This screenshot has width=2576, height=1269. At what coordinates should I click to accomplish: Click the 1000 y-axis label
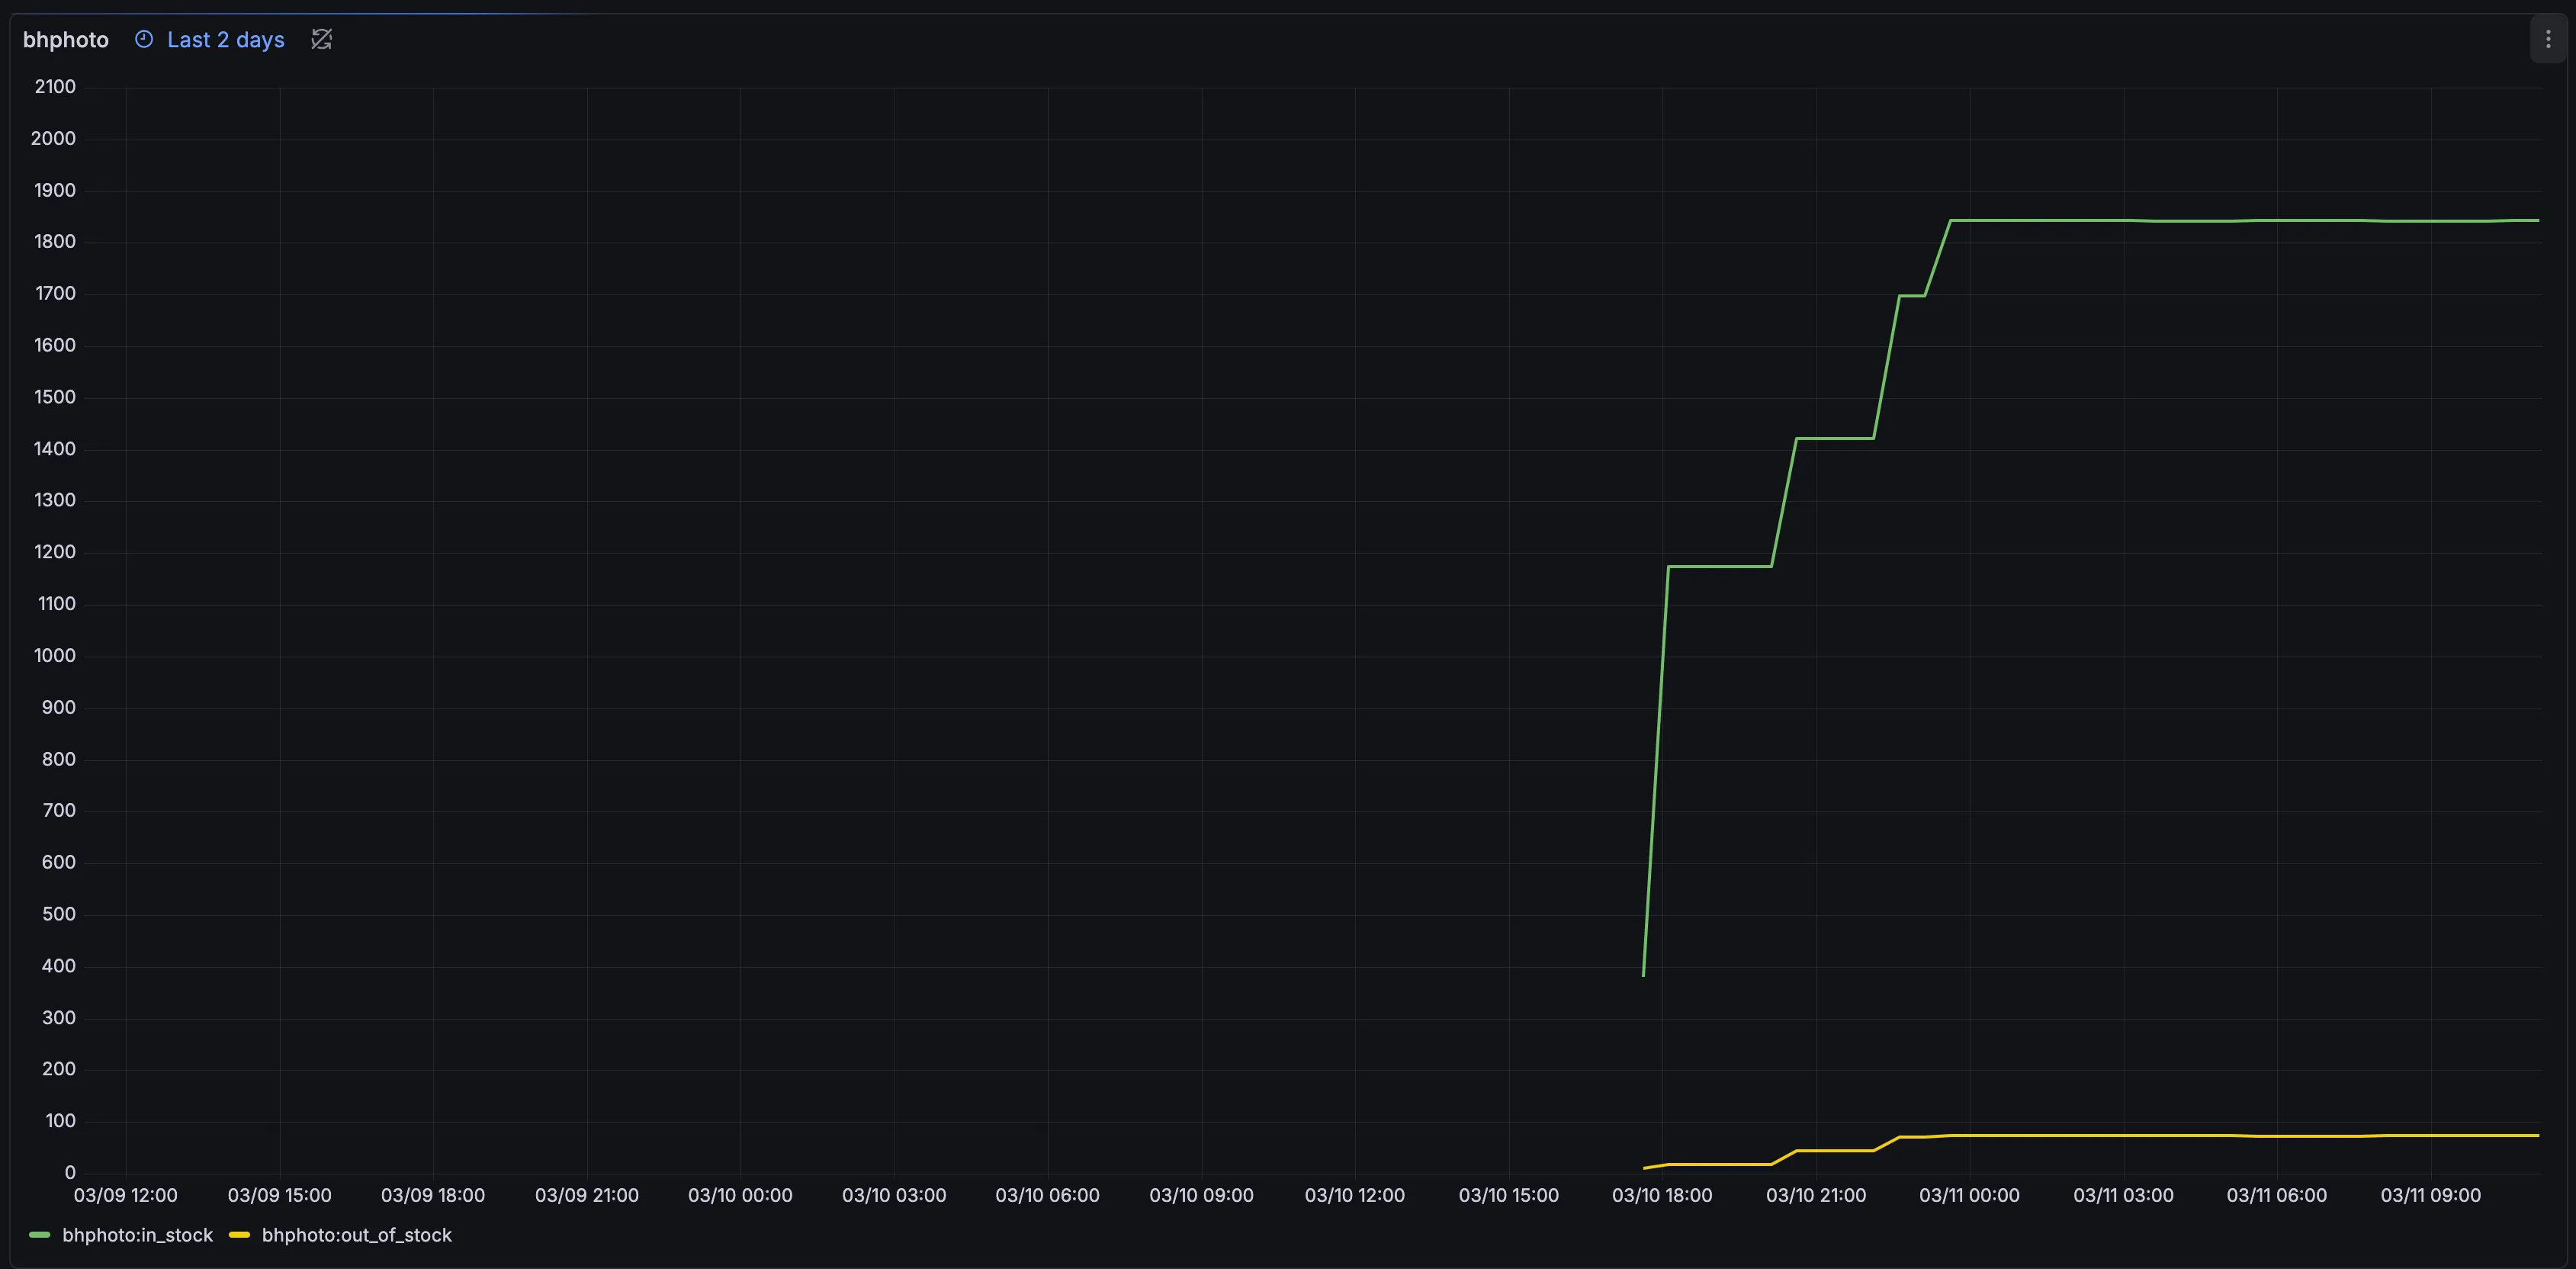click(55, 656)
